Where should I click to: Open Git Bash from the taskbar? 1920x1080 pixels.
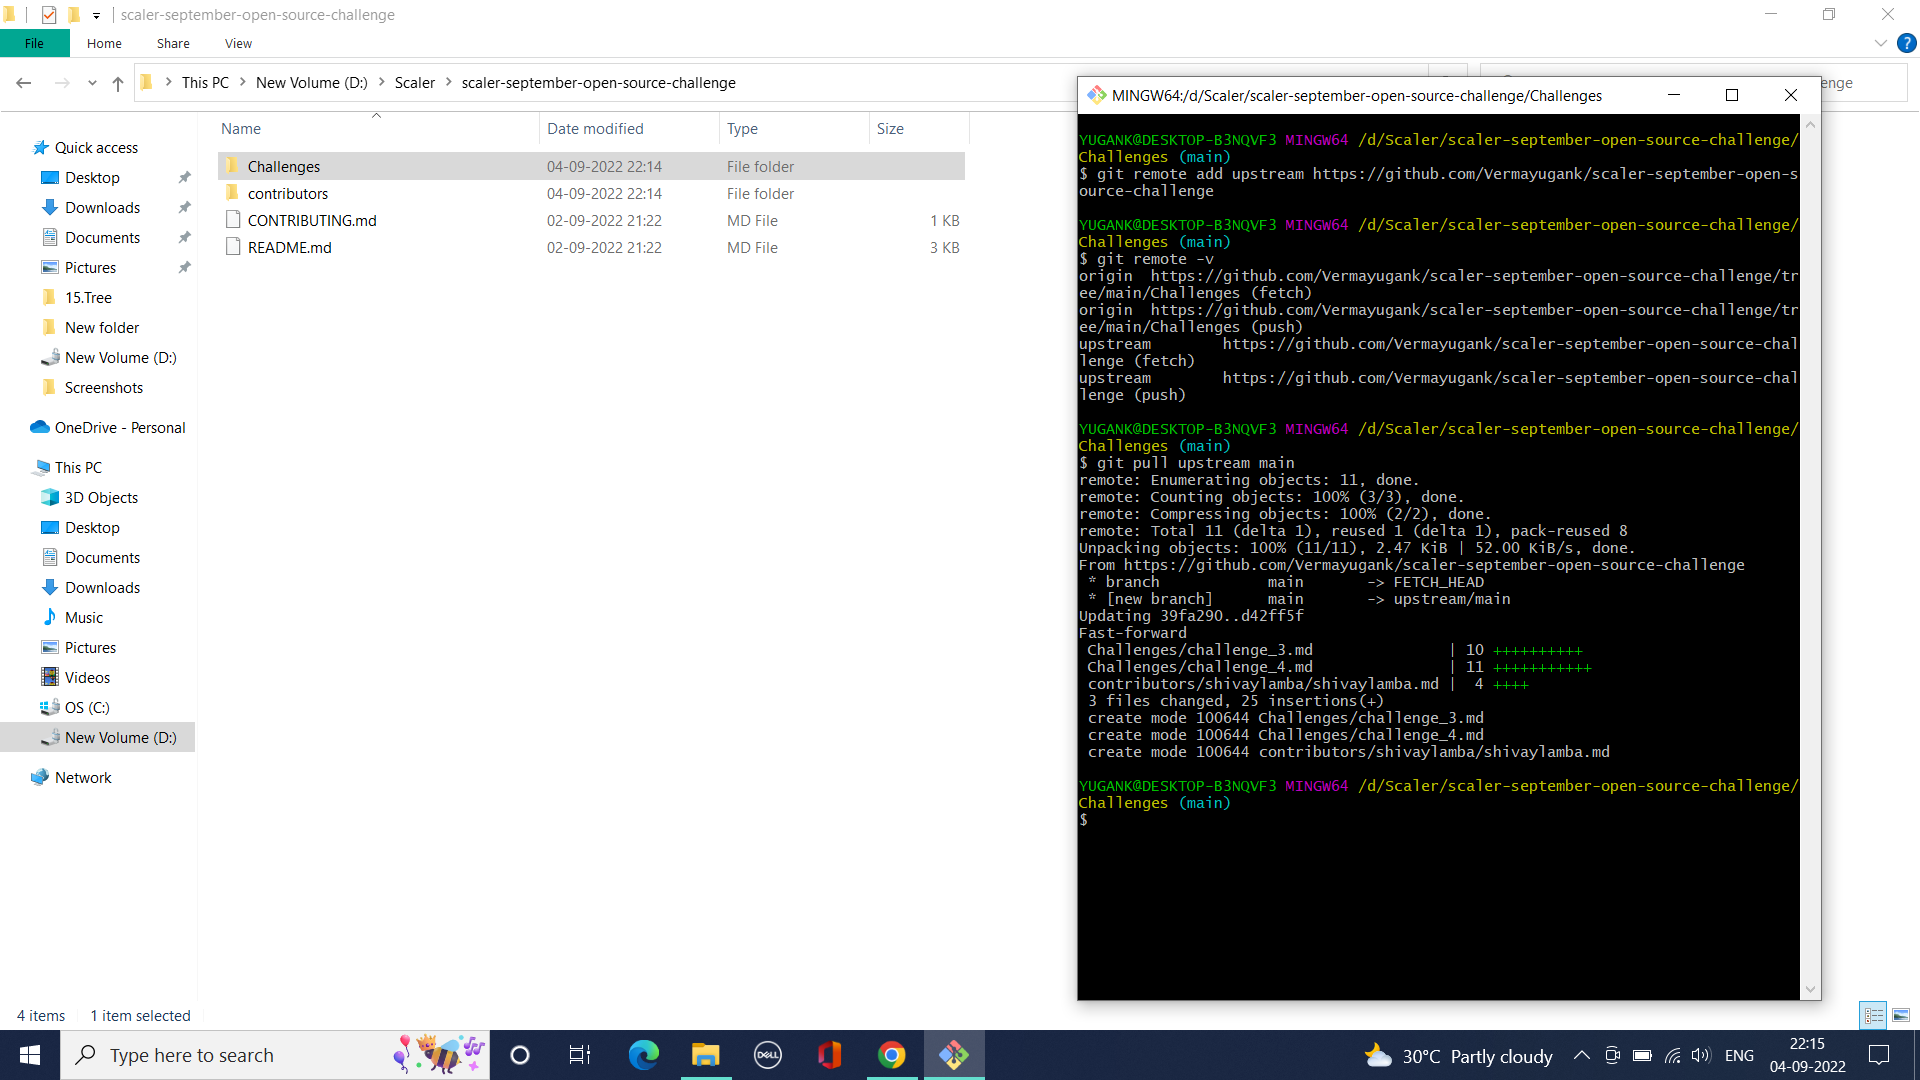coord(954,1054)
